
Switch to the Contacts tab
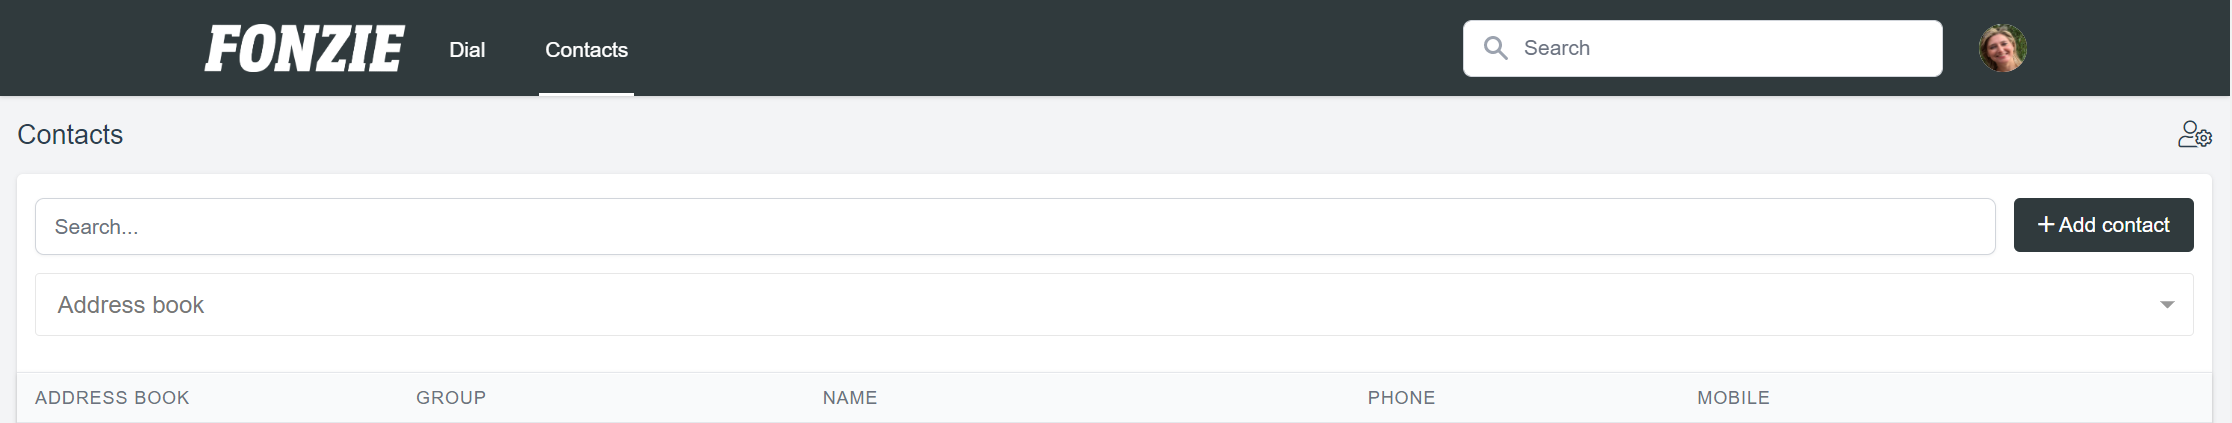tap(586, 49)
